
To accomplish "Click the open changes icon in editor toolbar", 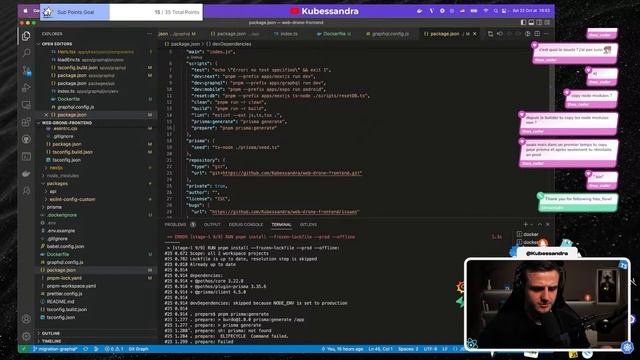I will [x=490, y=34].
